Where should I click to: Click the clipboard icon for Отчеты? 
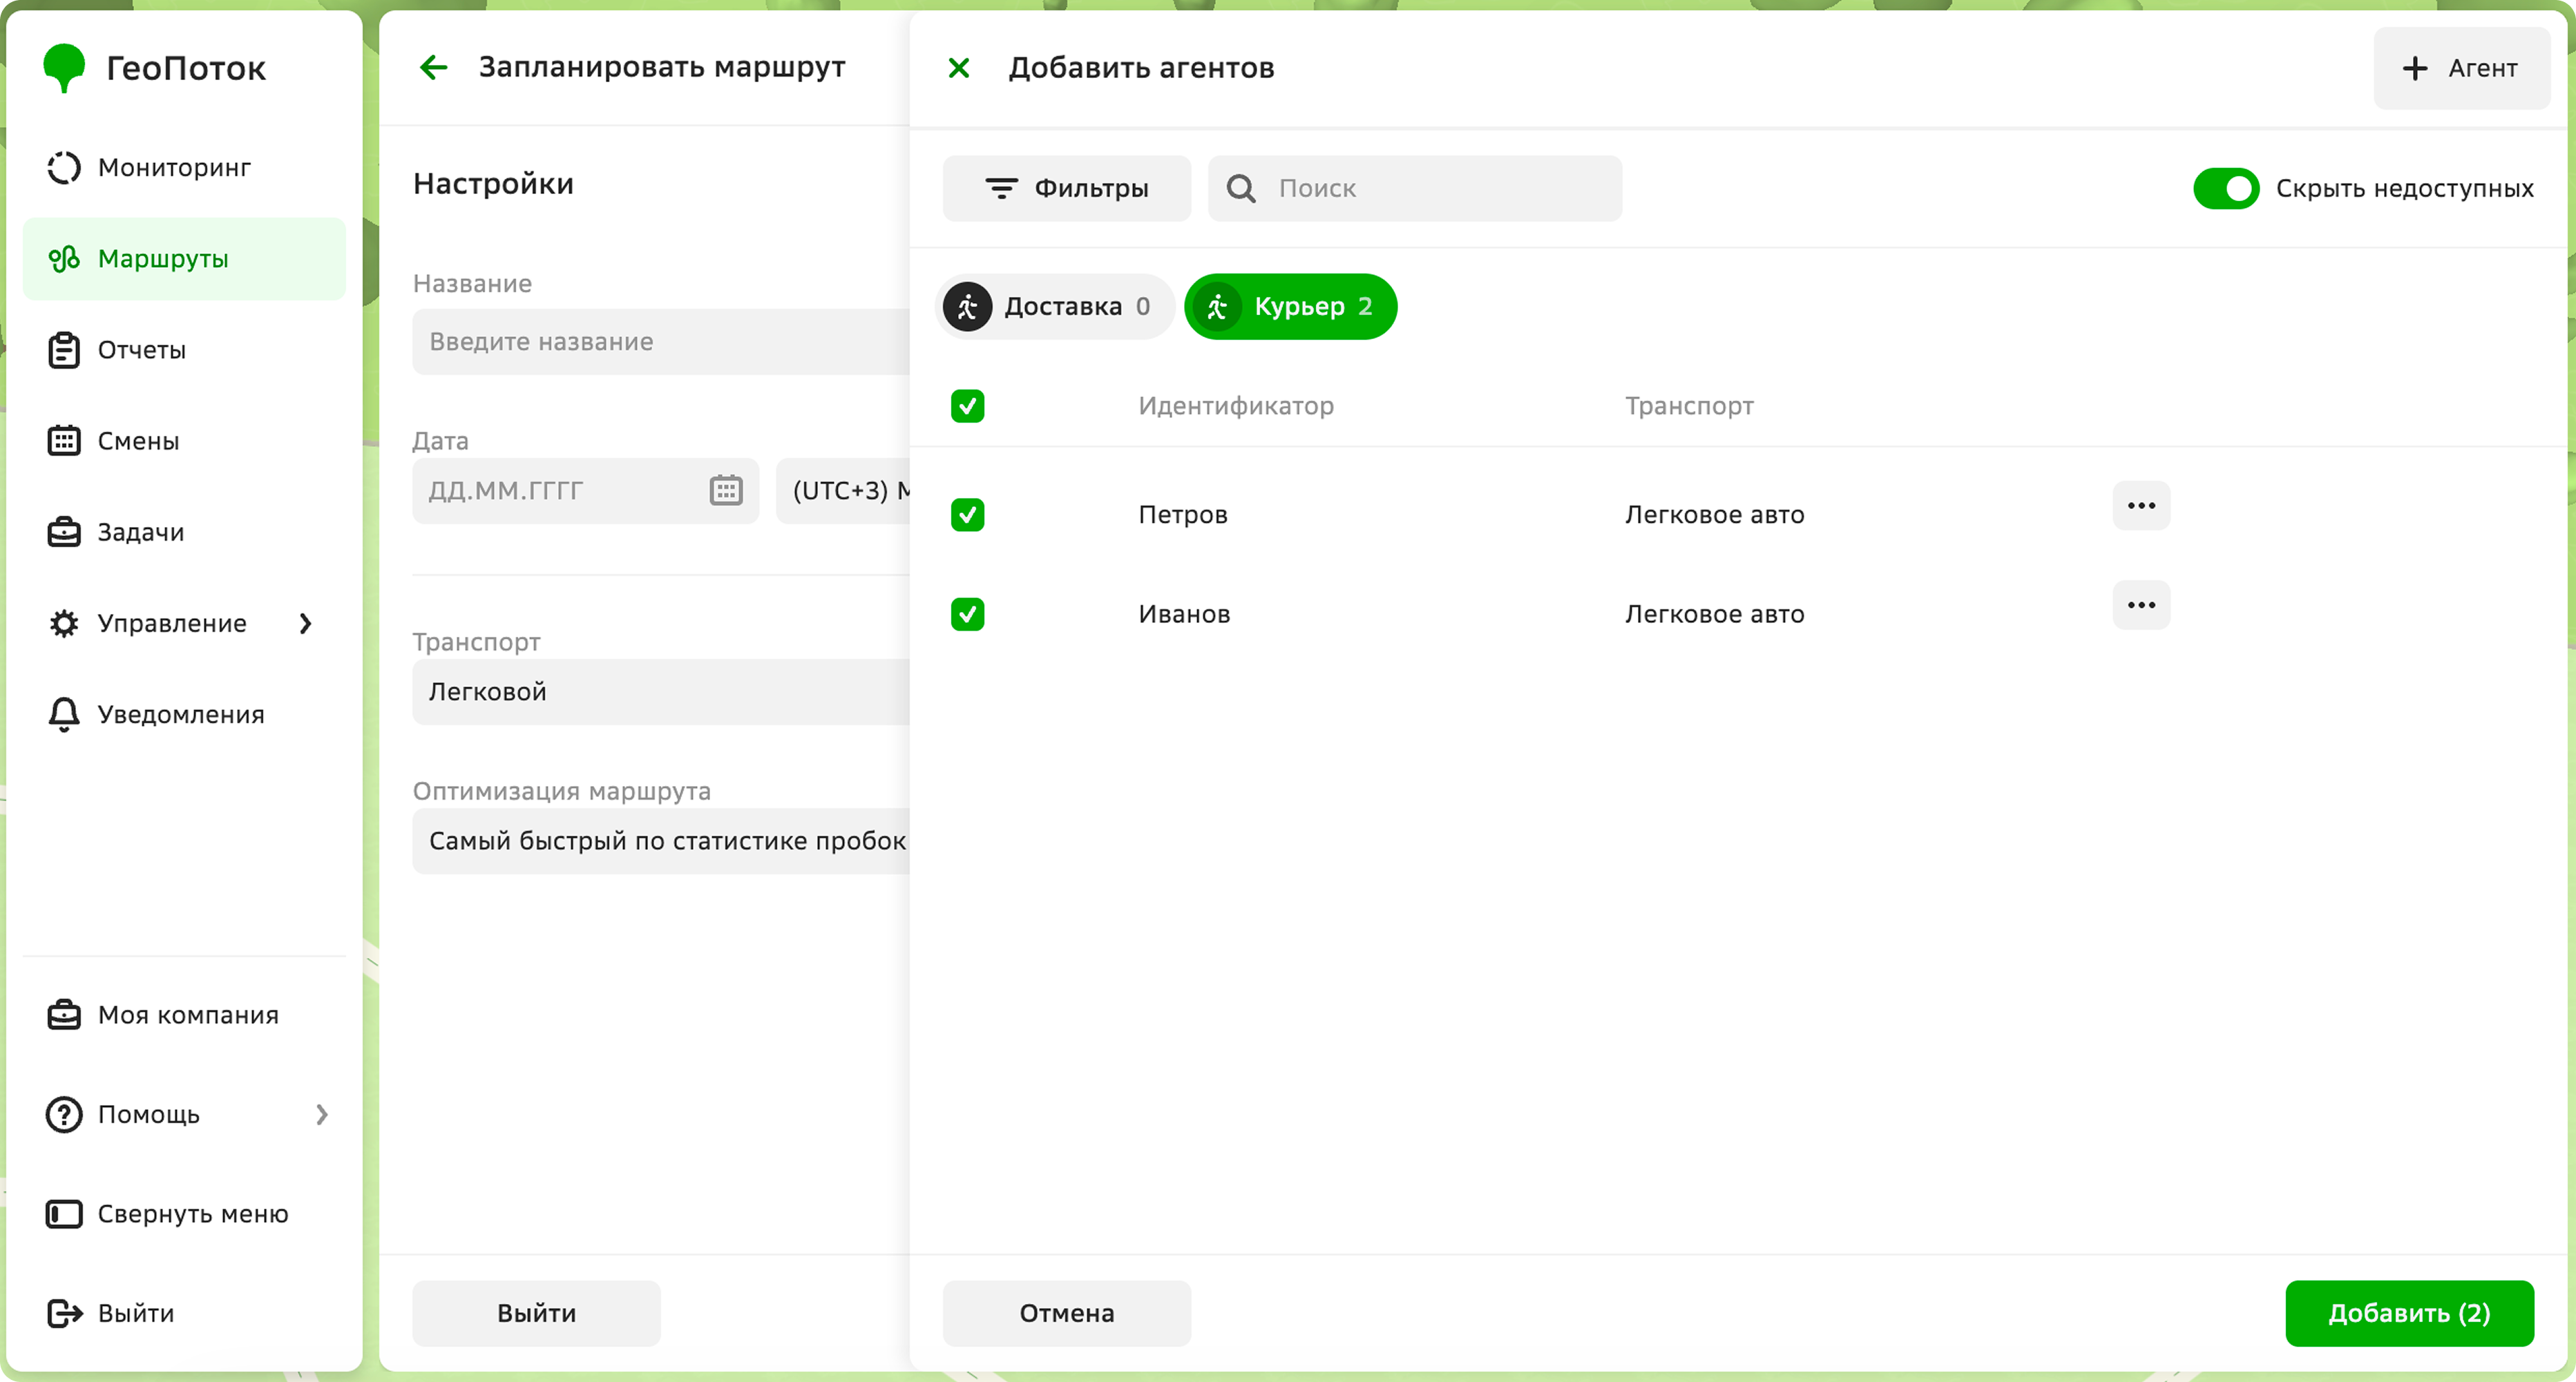pos(64,349)
